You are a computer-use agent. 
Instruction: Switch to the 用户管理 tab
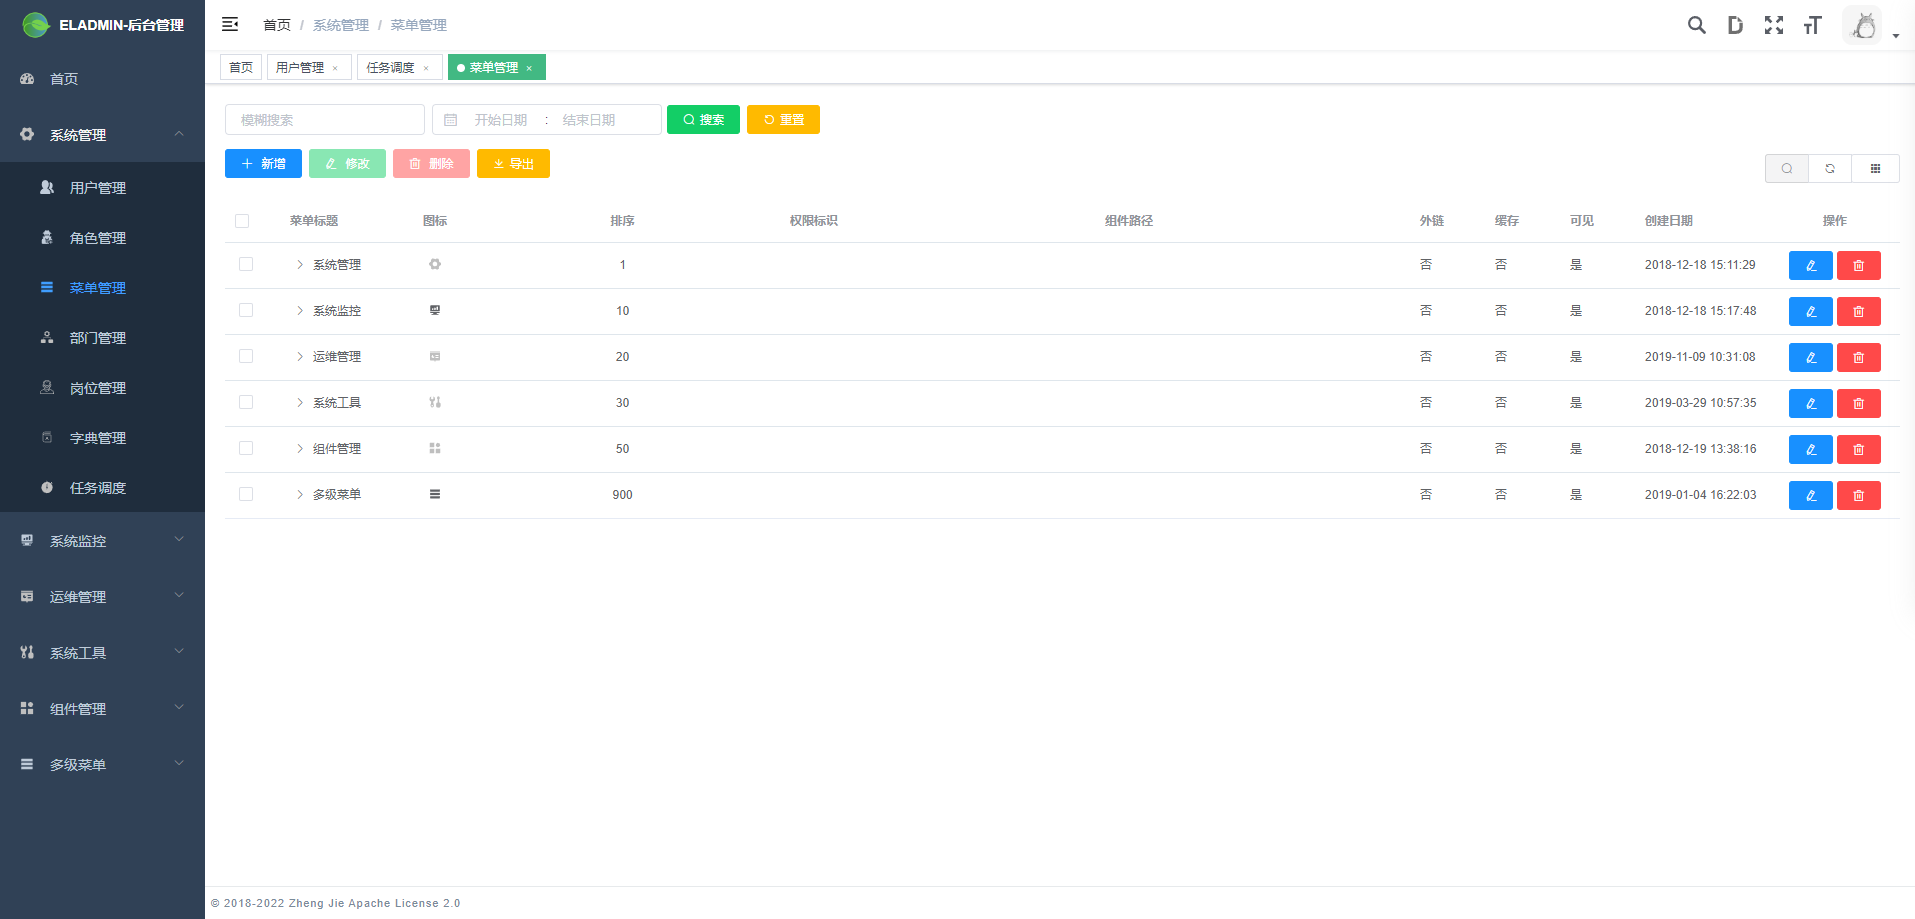pos(300,66)
